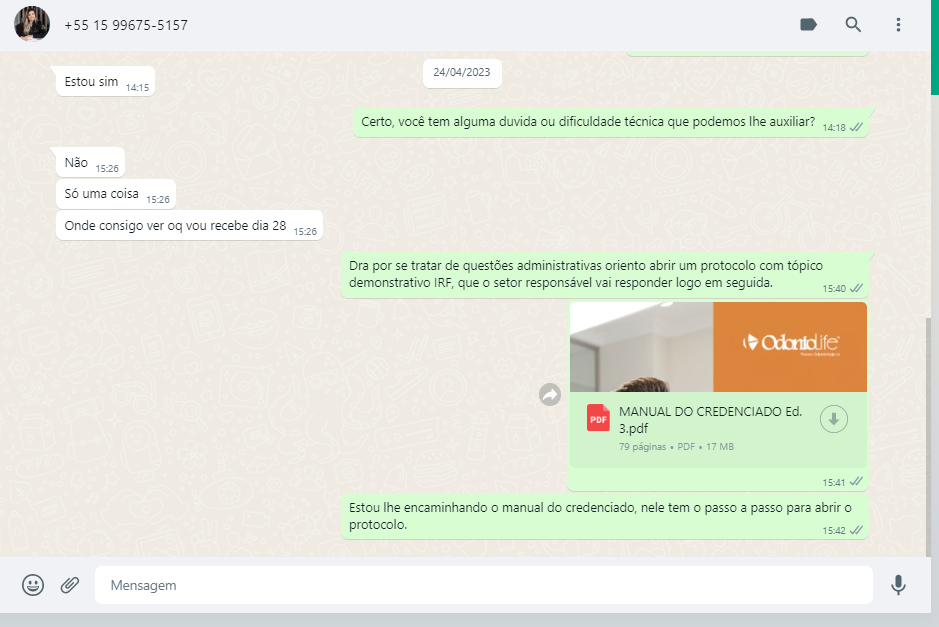The height and width of the screenshot is (627, 939).
Task: Click read checkmarks on 15:40 message
Action: tap(856, 288)
